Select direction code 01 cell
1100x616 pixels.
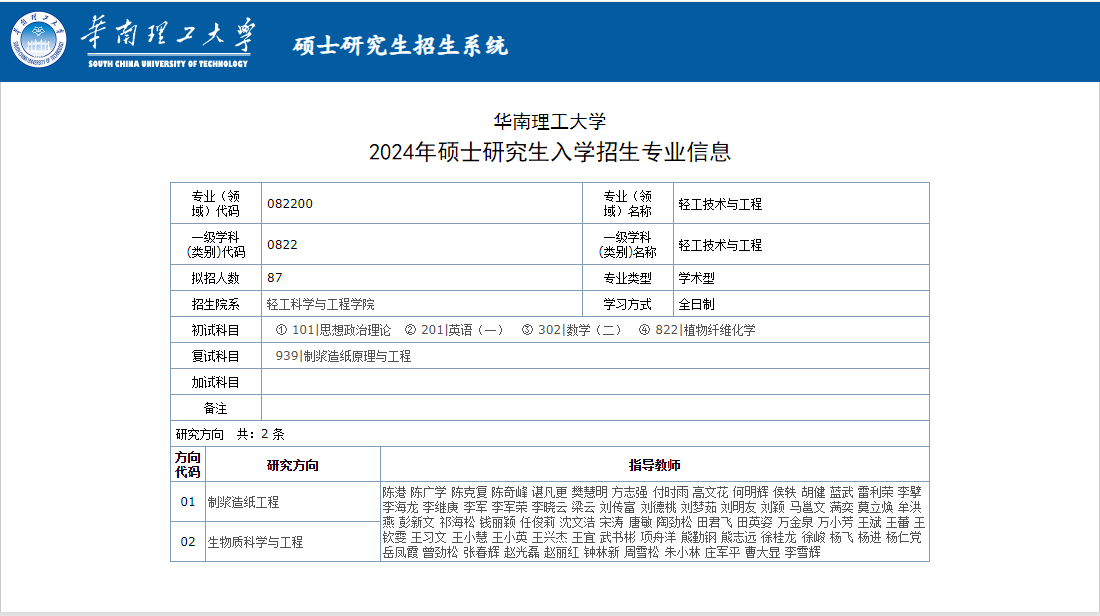coord(187,502)
